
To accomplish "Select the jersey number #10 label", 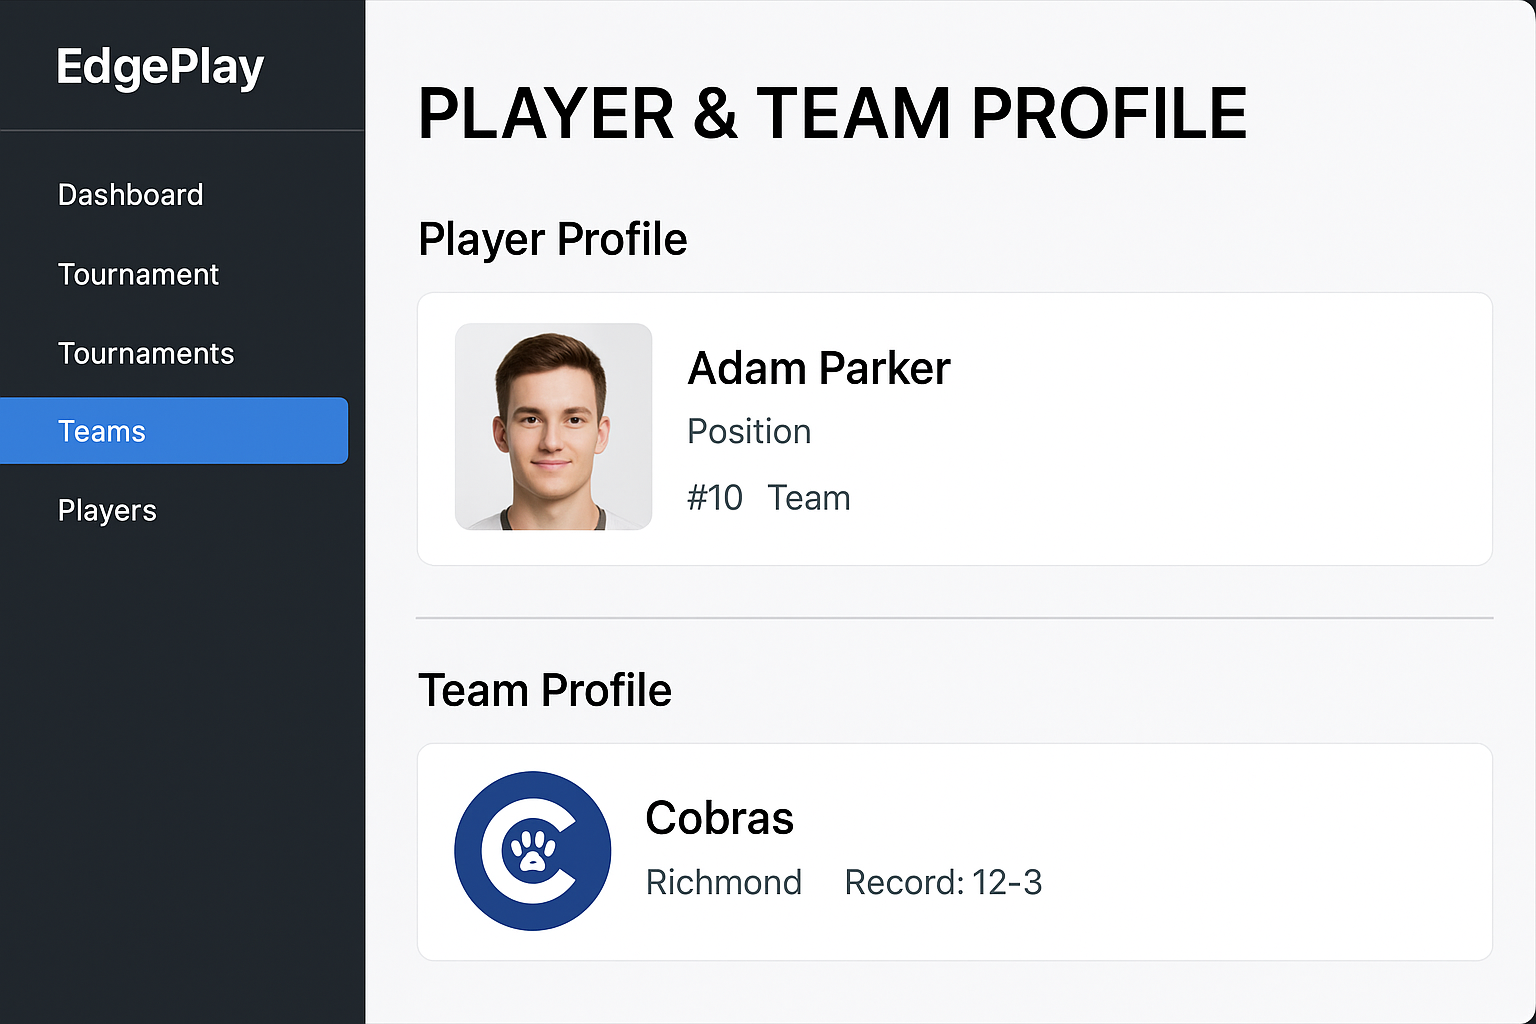I will coord(714,497).
